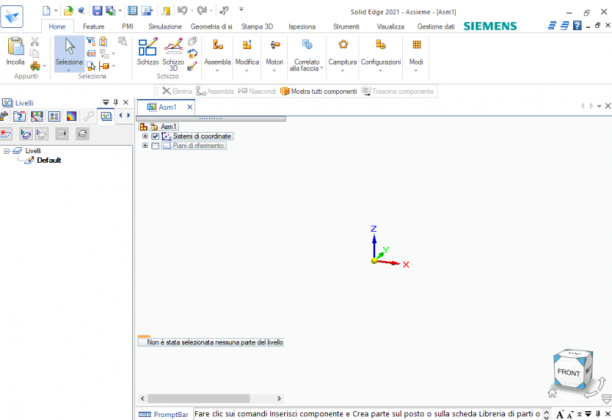
Task: Click the question mark panel icon in Livelli
Action: (x=19, y=116)
